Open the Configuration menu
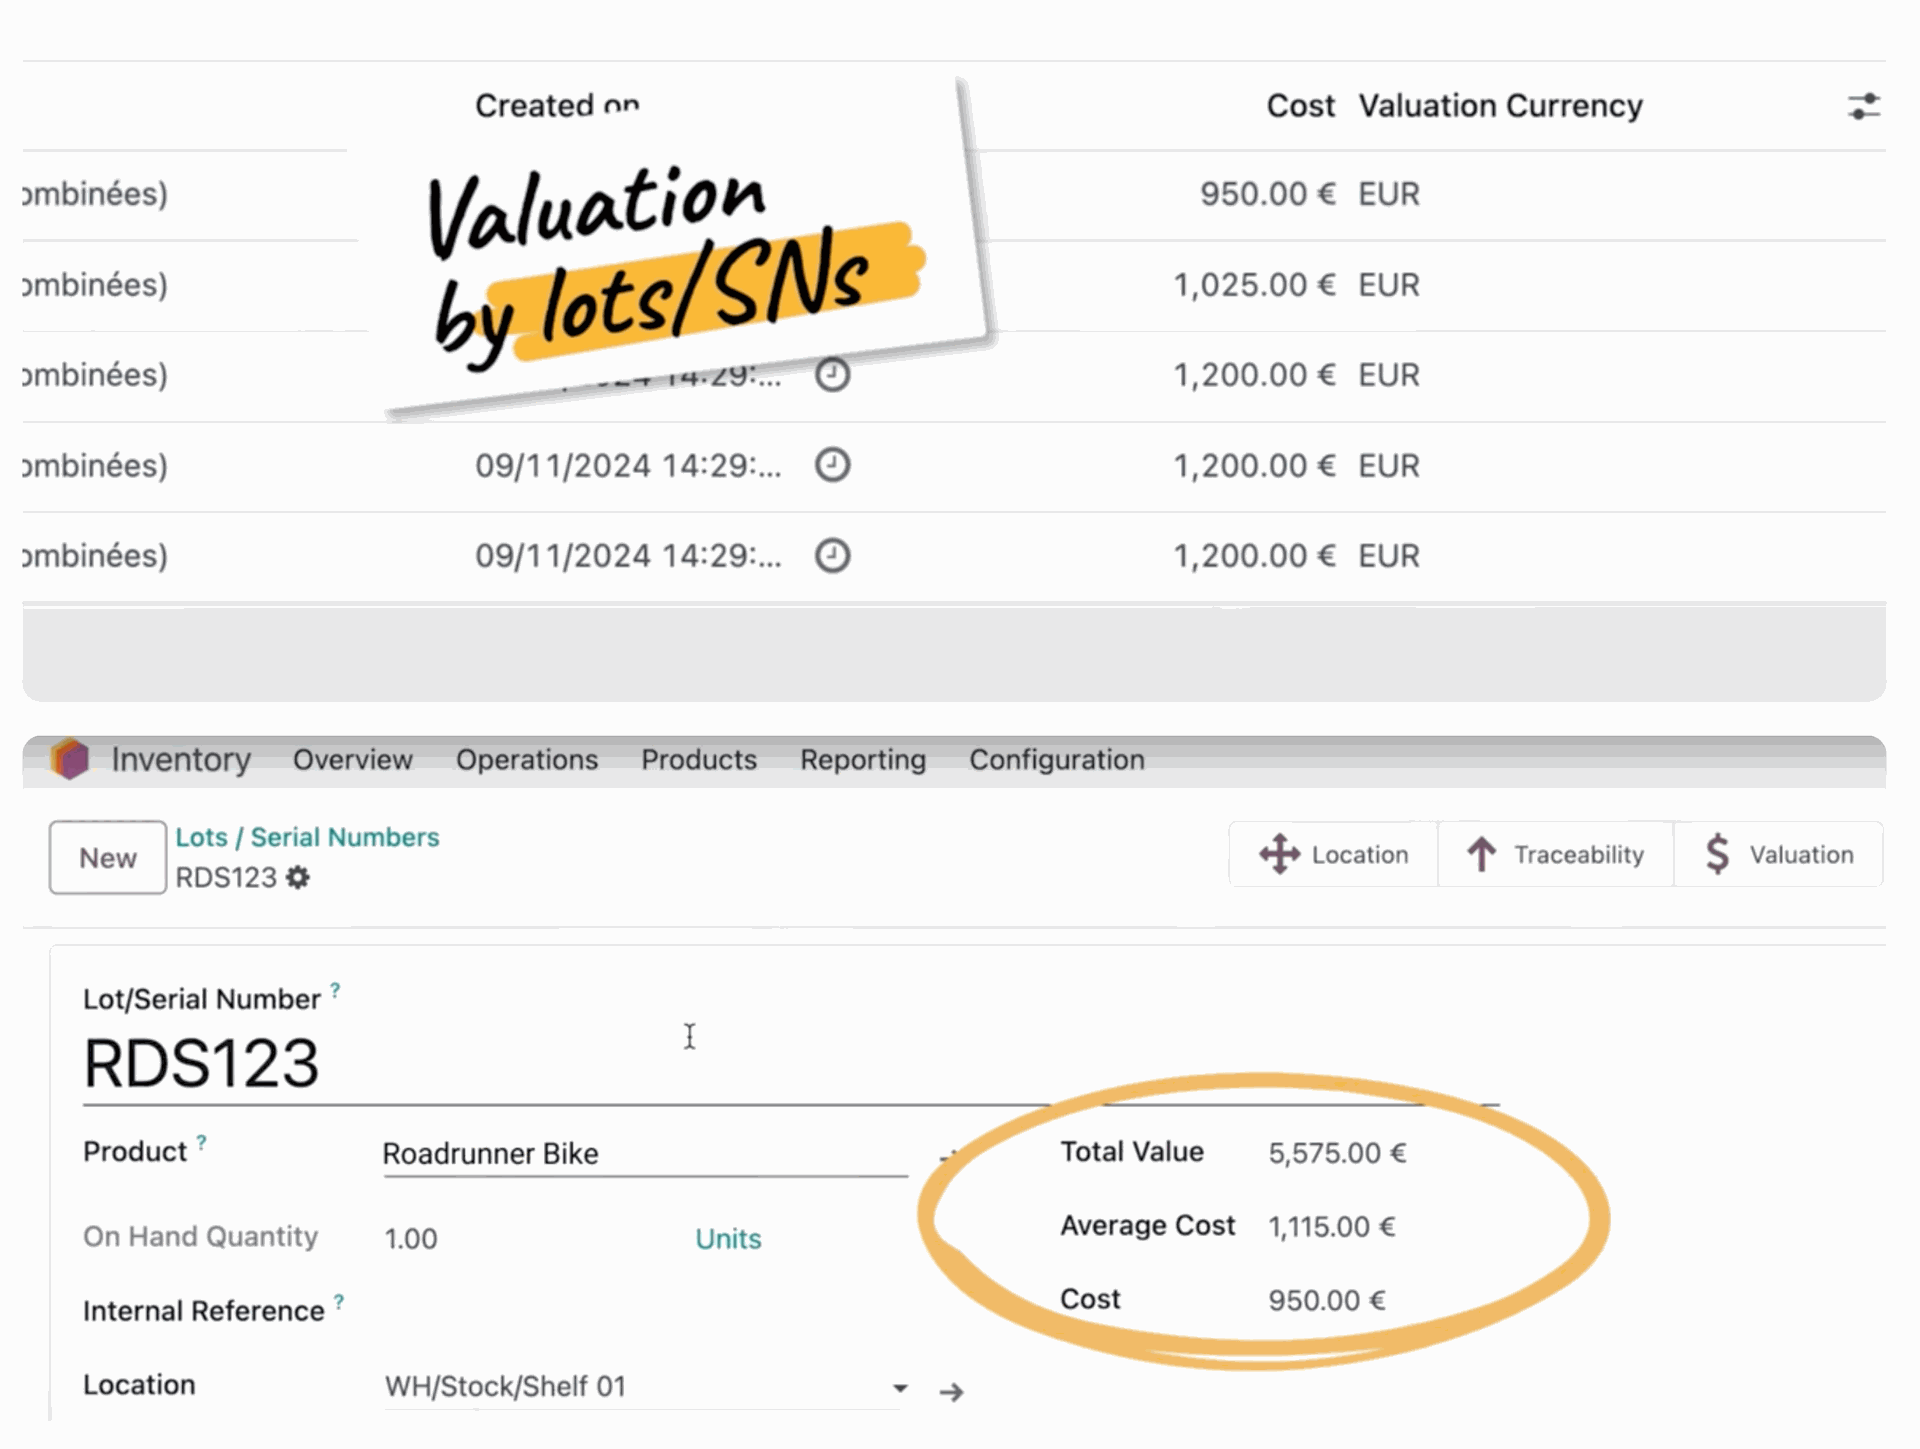 click(x=1055, y=760)
